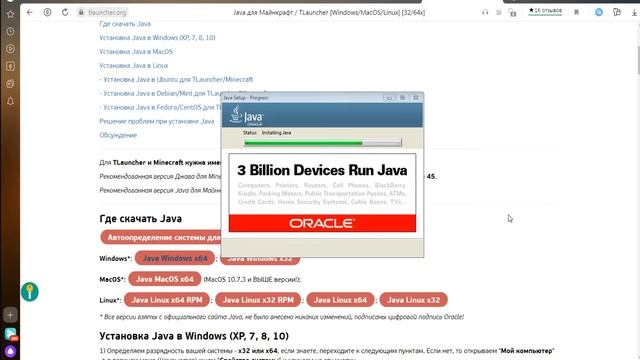Open the video play icon in sidebar

click(10, 49)
